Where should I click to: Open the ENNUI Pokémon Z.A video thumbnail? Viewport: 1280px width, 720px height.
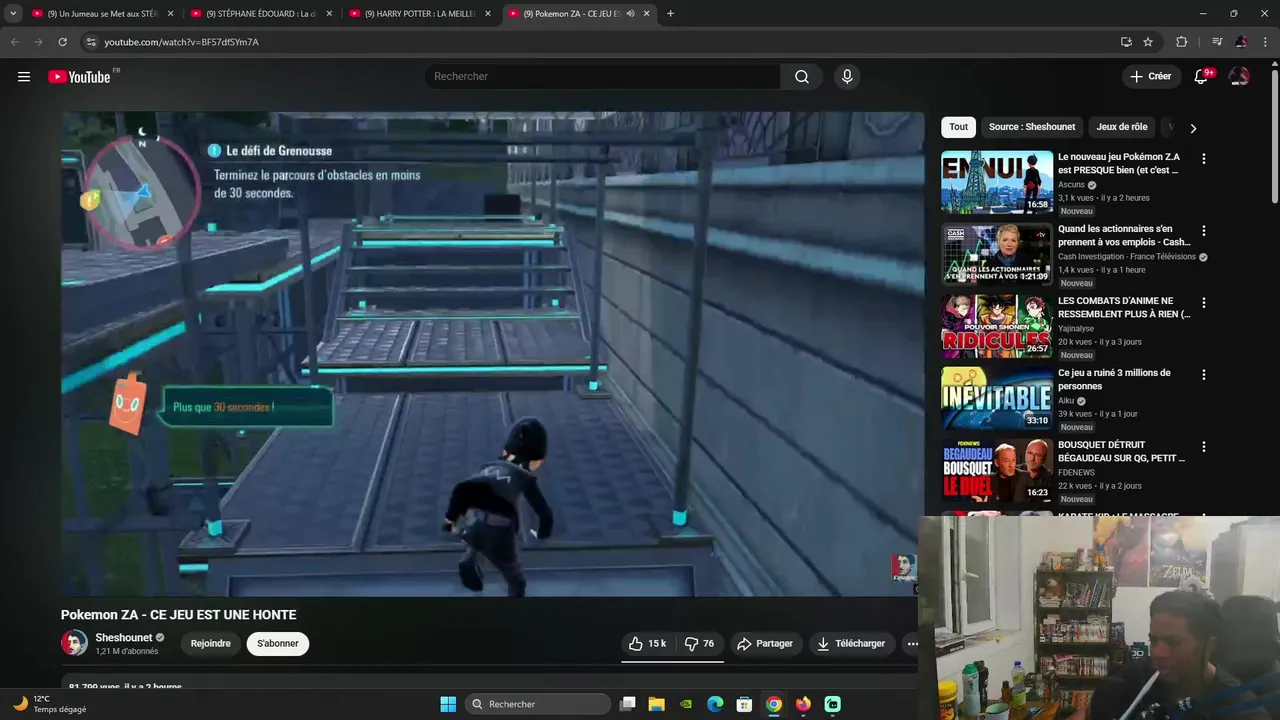997,183
